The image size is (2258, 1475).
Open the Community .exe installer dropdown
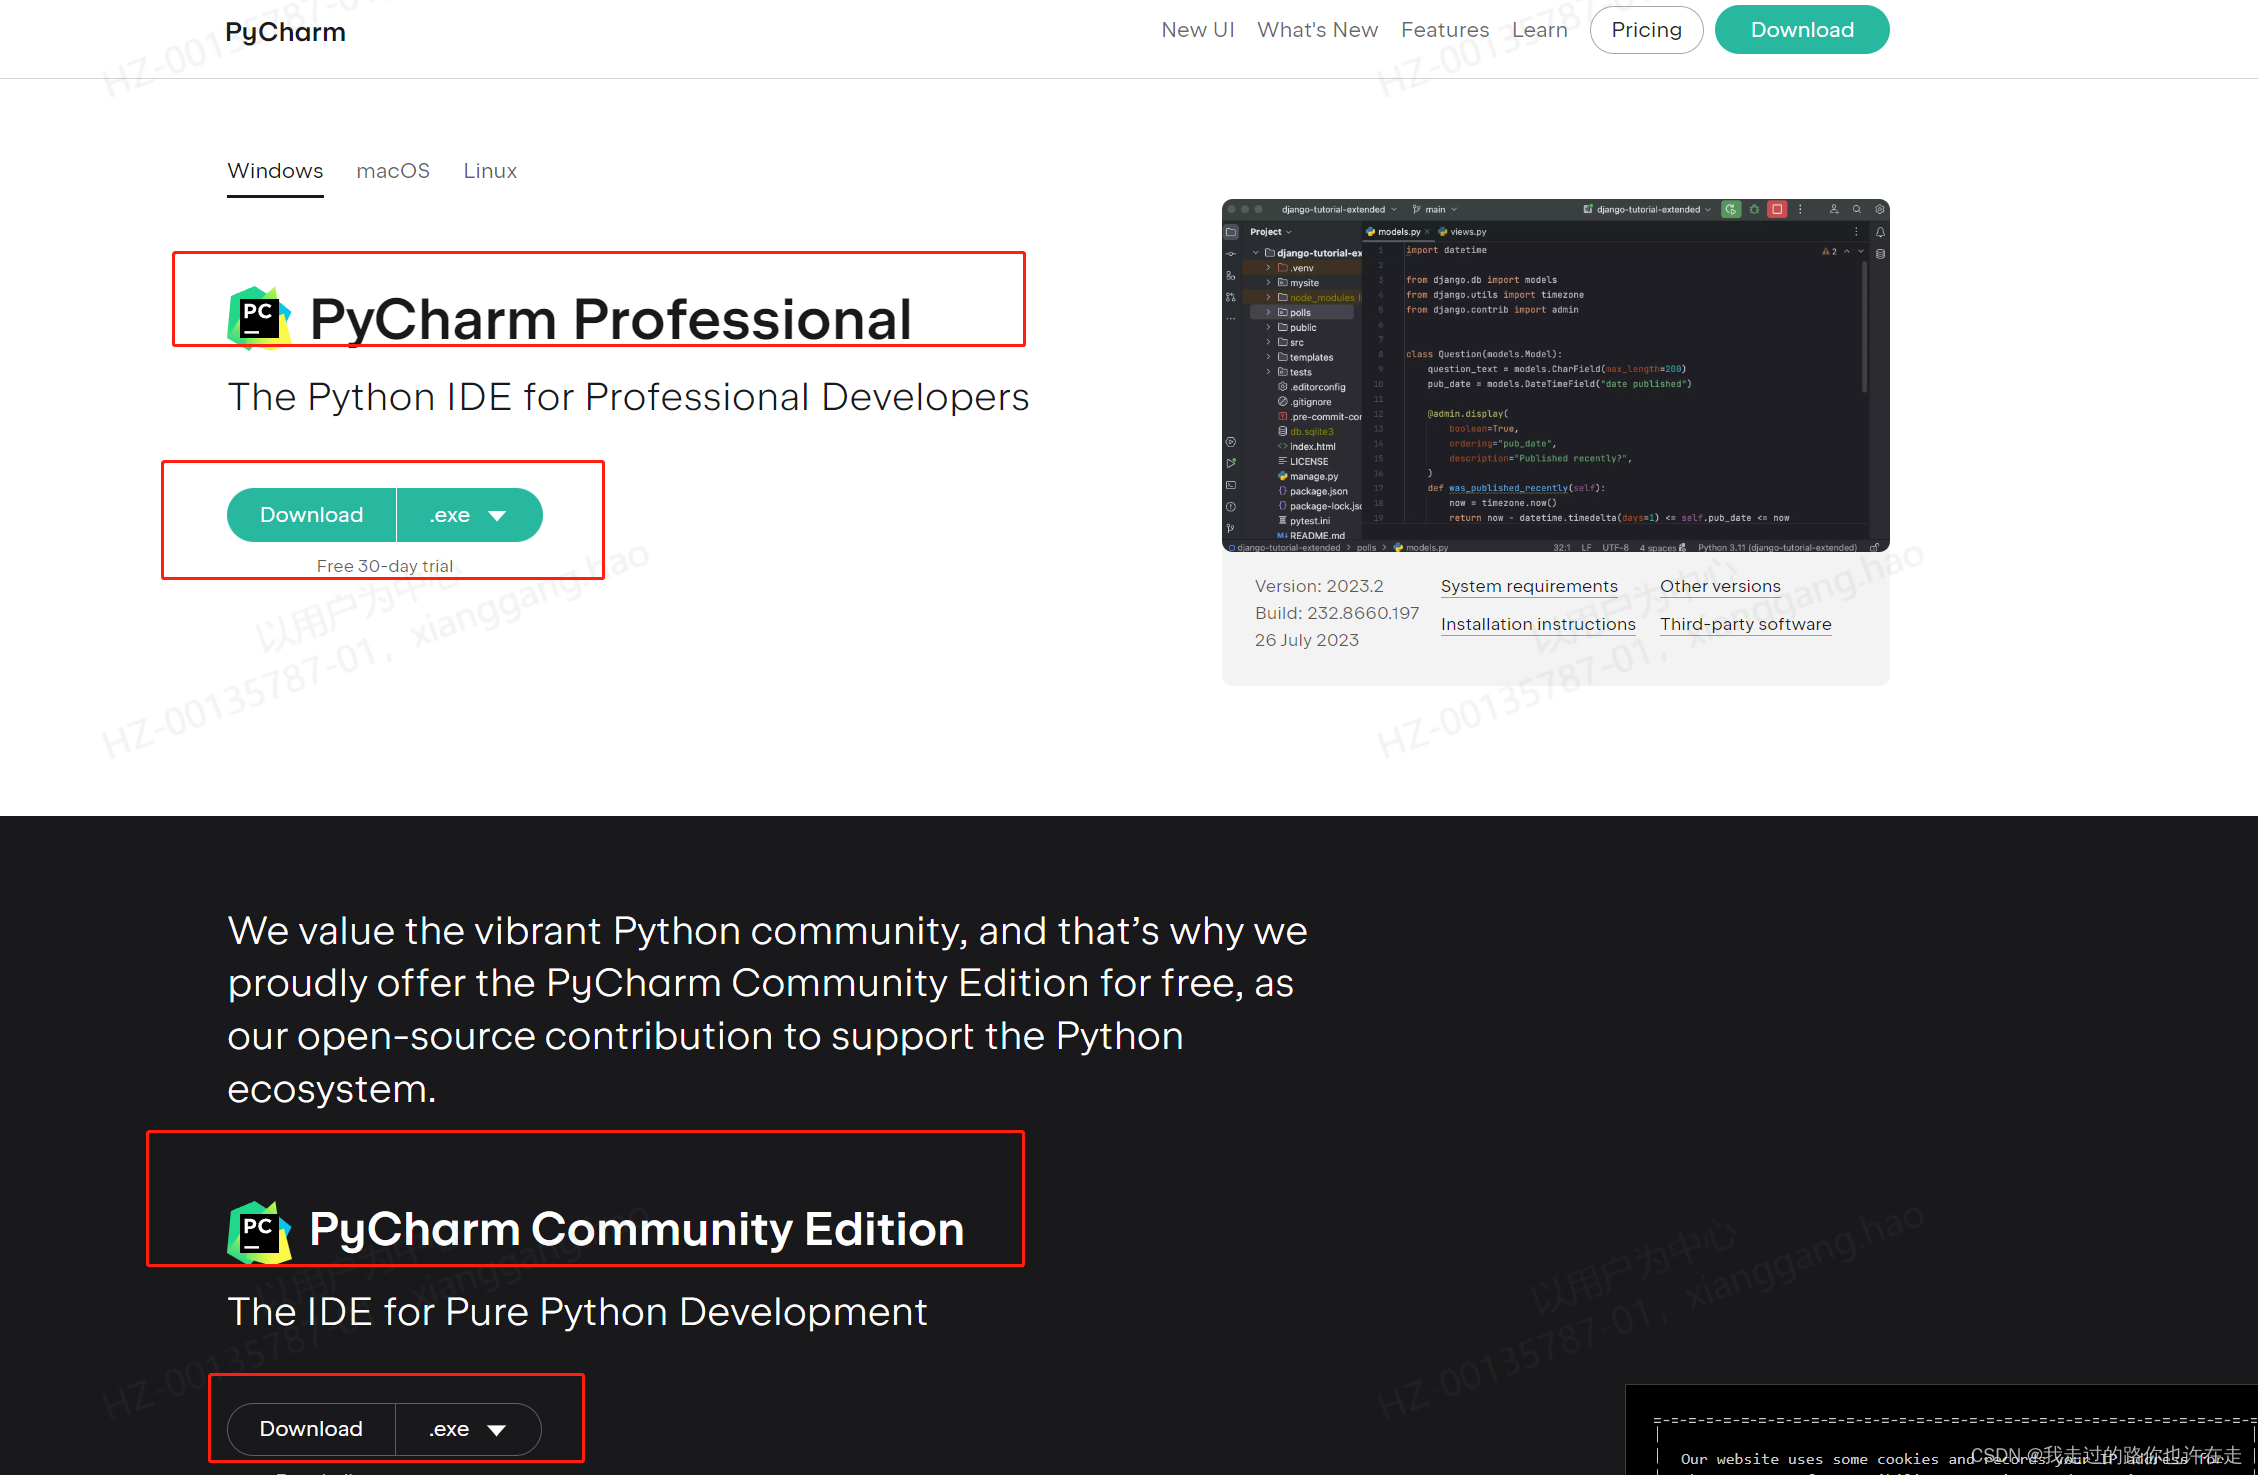(469, 1429)
